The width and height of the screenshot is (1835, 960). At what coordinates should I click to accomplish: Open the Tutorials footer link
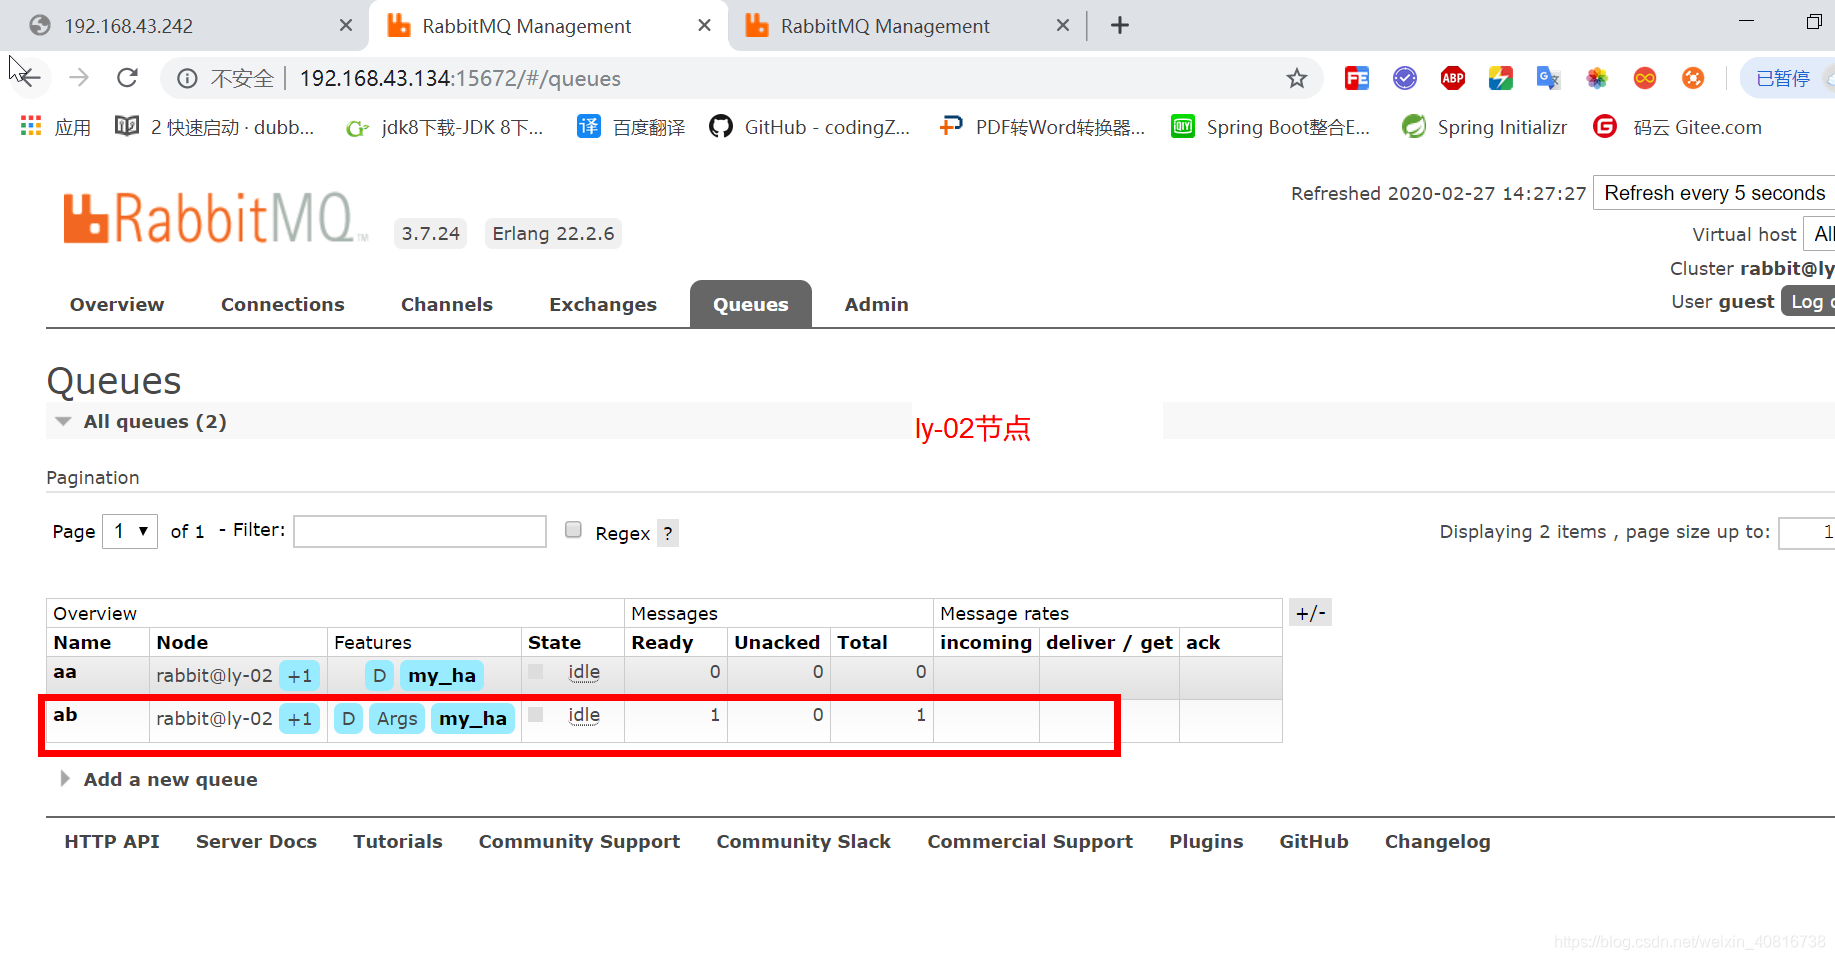398,841
